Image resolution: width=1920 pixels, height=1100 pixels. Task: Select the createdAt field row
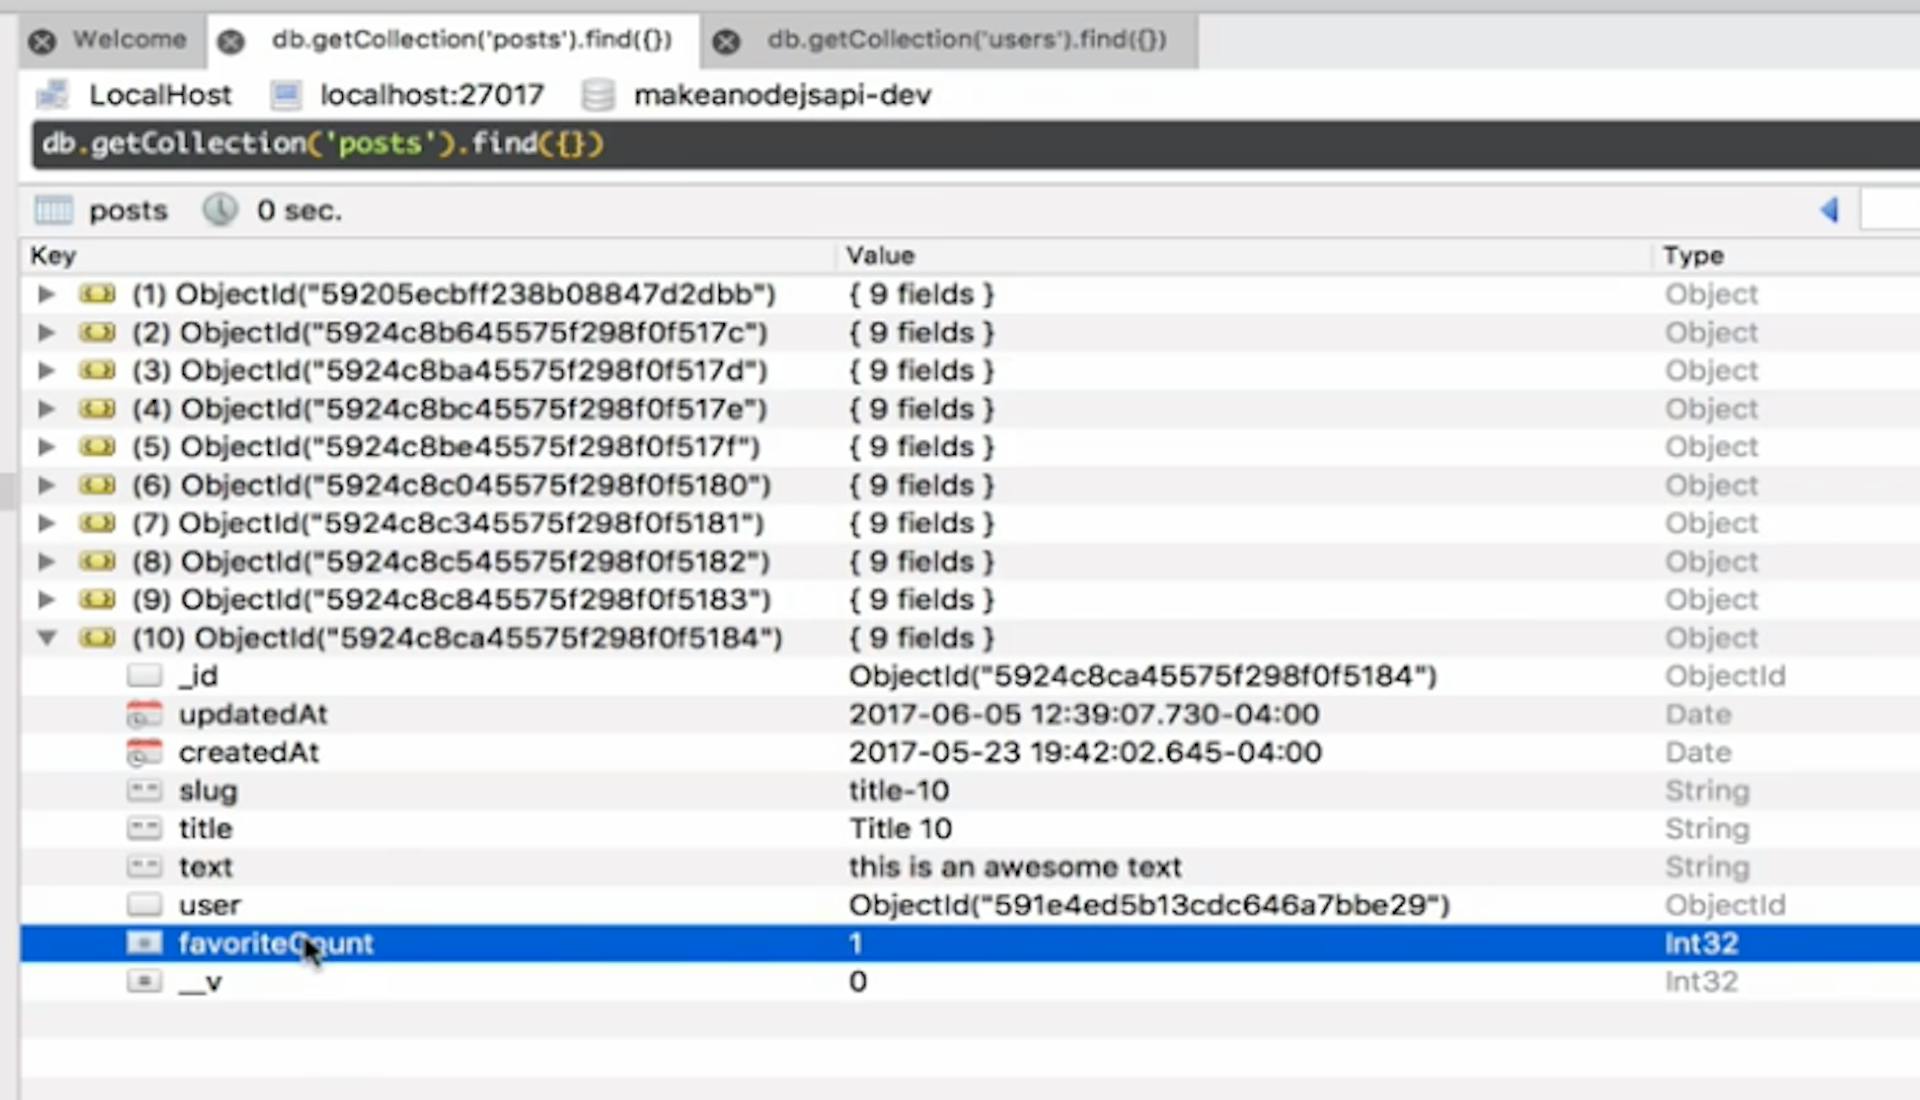[969, 753]
